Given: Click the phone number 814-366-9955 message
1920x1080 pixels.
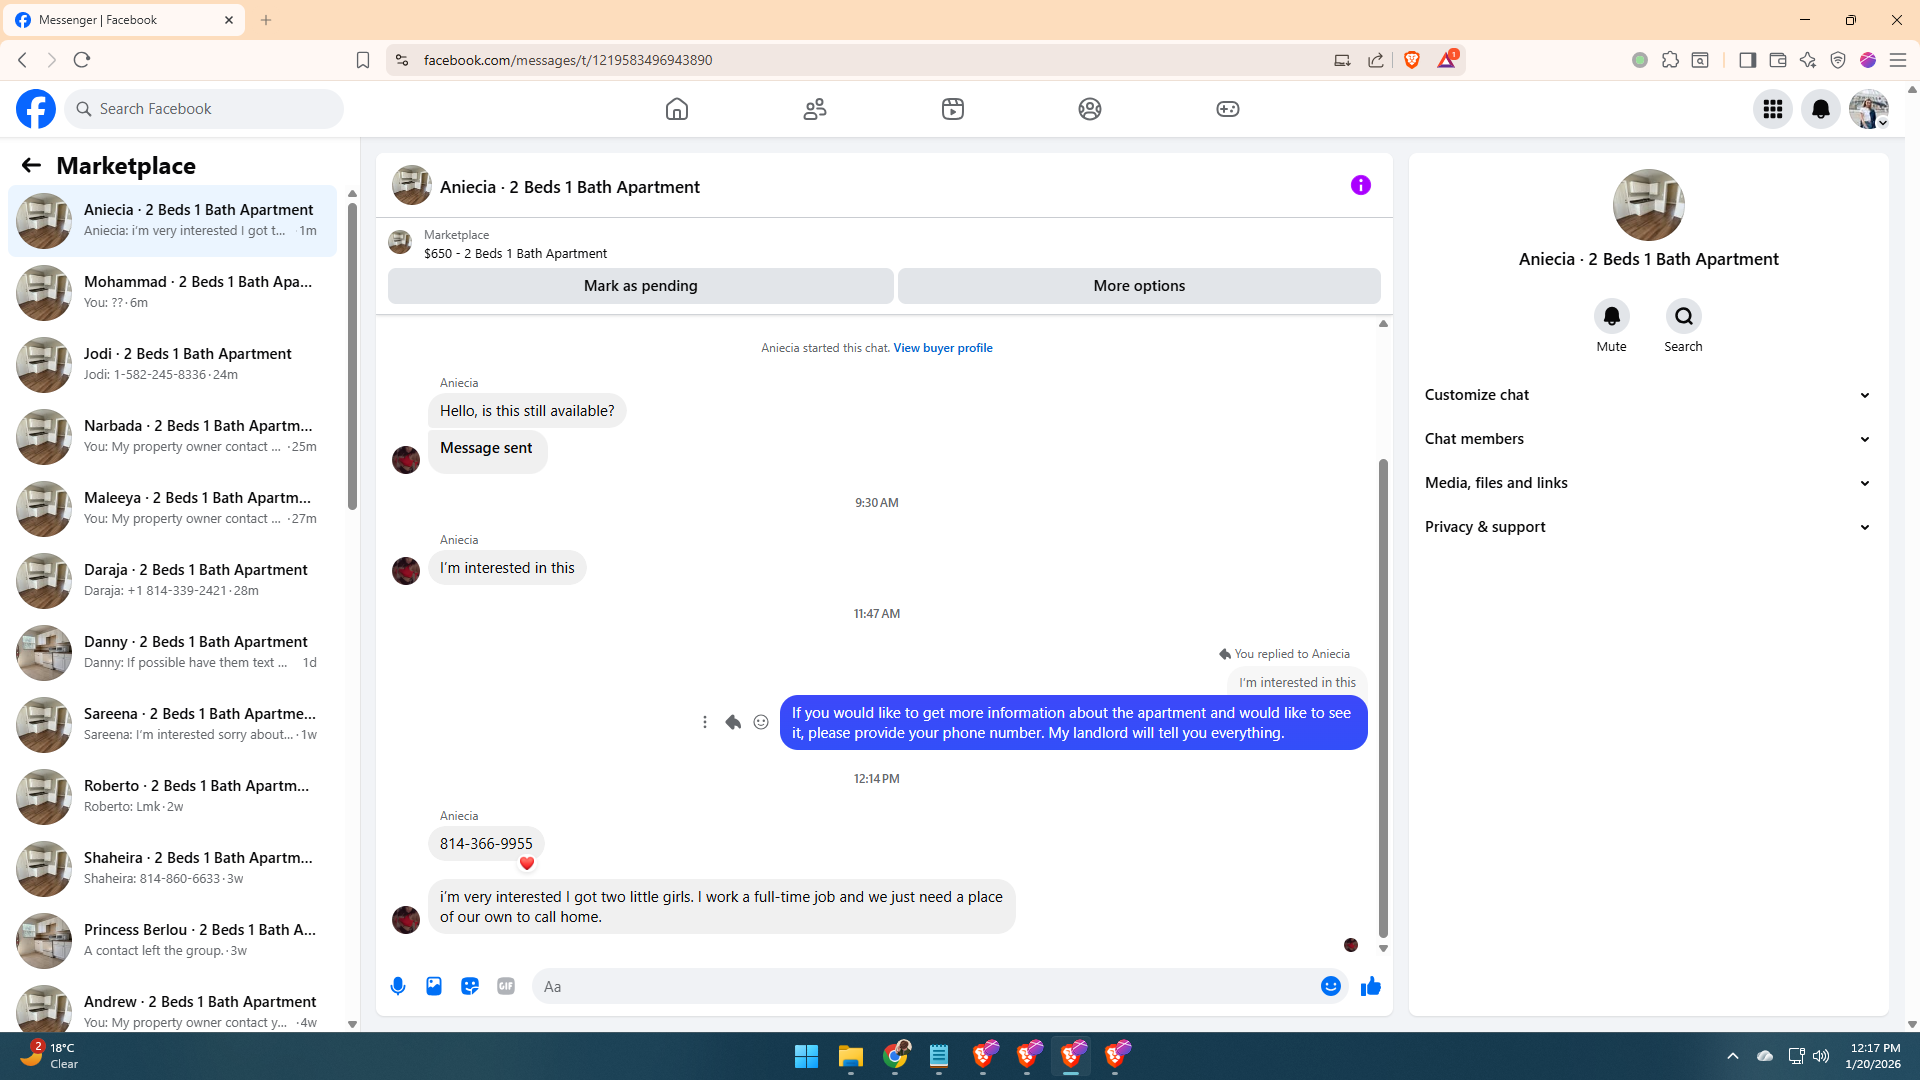Looking at the screenshot, I should click(x=486, y=844).
